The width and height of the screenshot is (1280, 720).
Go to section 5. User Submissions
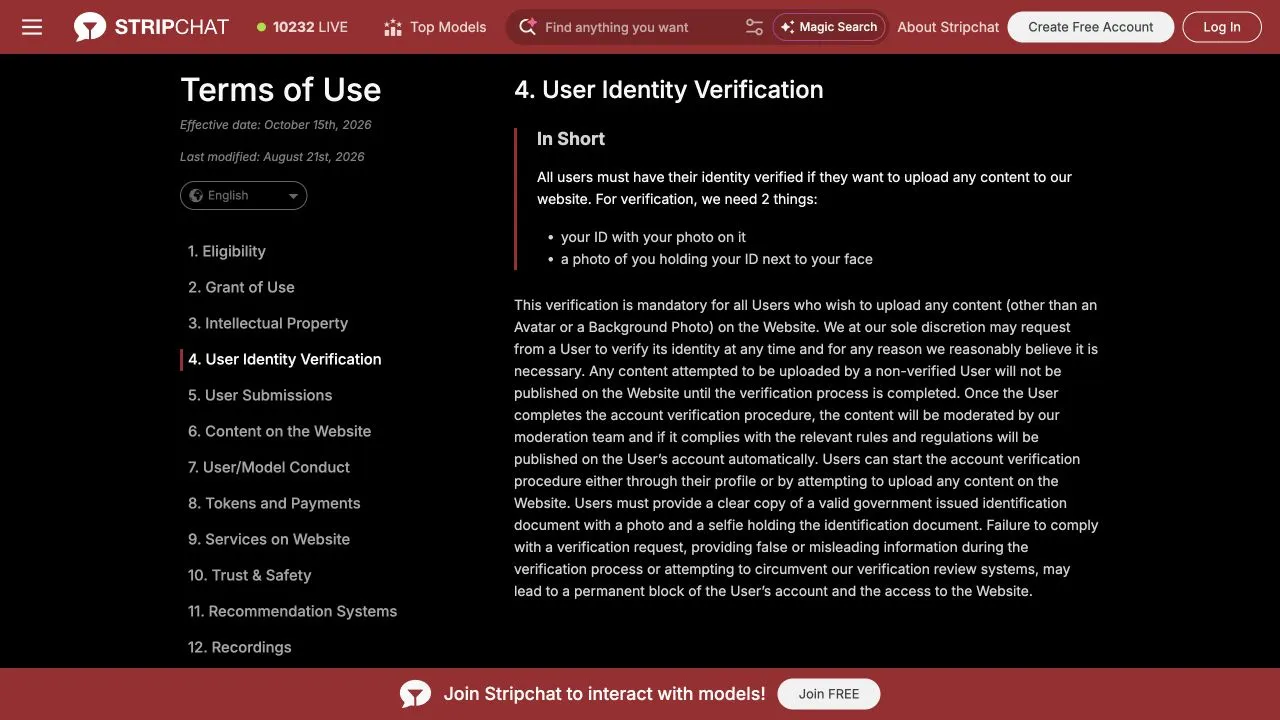pyautogui.click(x=260, y=395)
